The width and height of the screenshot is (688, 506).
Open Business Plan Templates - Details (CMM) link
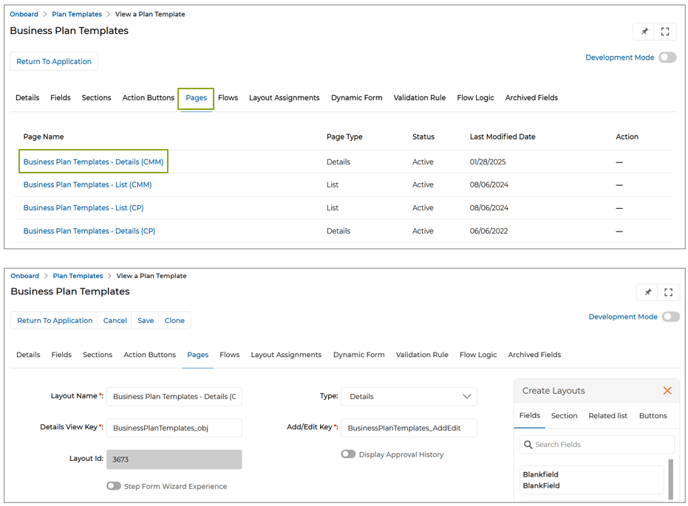point(93,161)
